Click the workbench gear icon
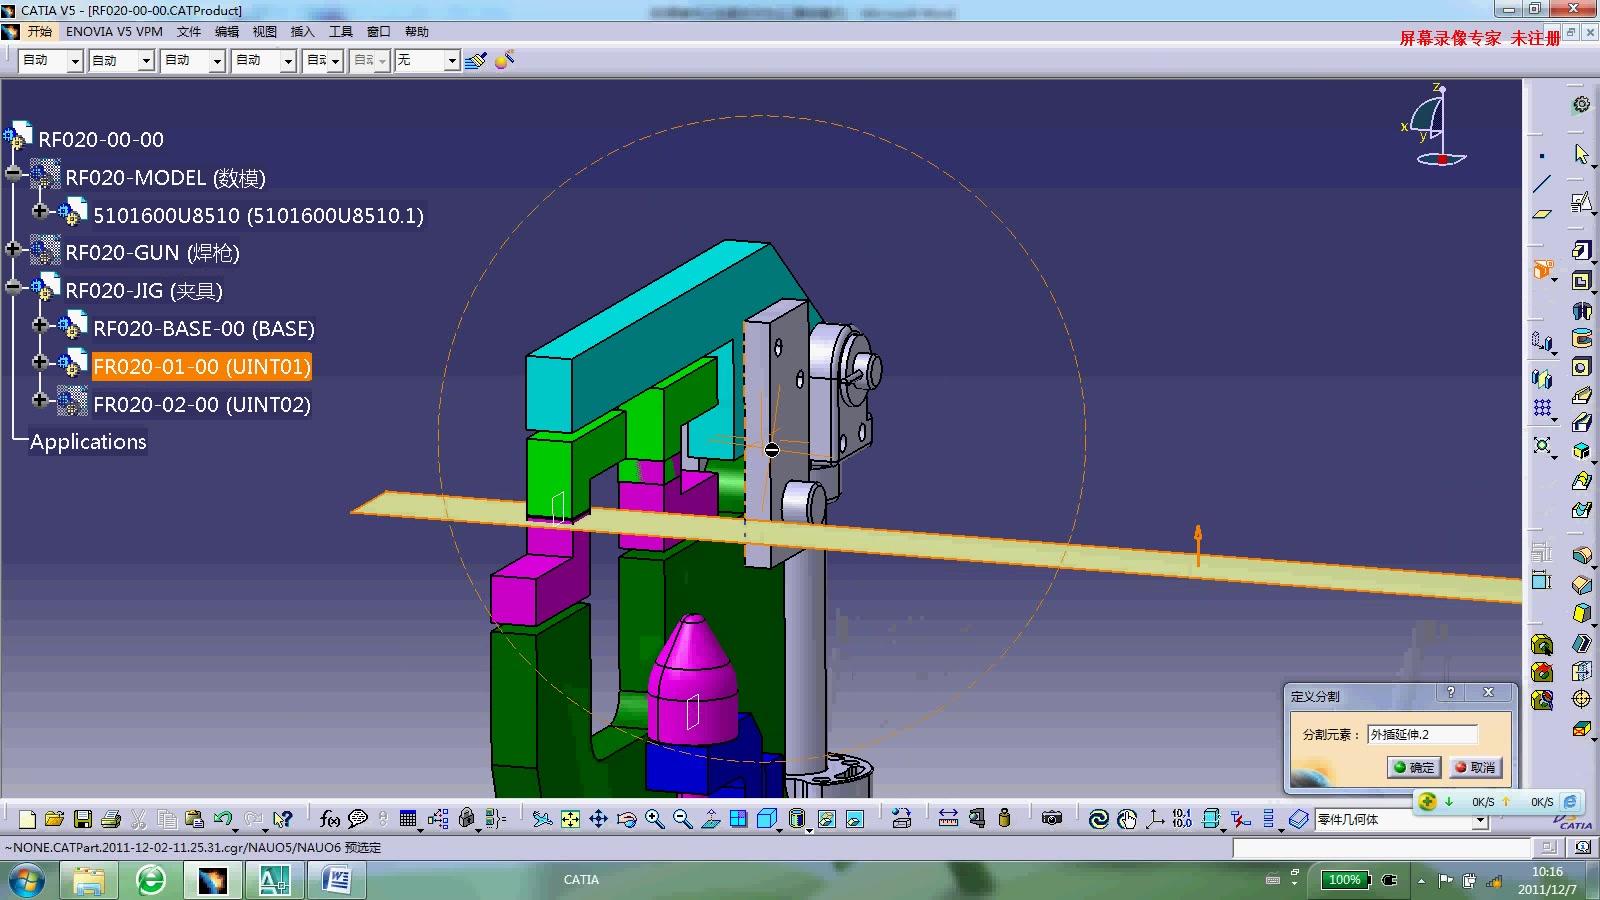The image size is (1600, 900). [1581, 105]
